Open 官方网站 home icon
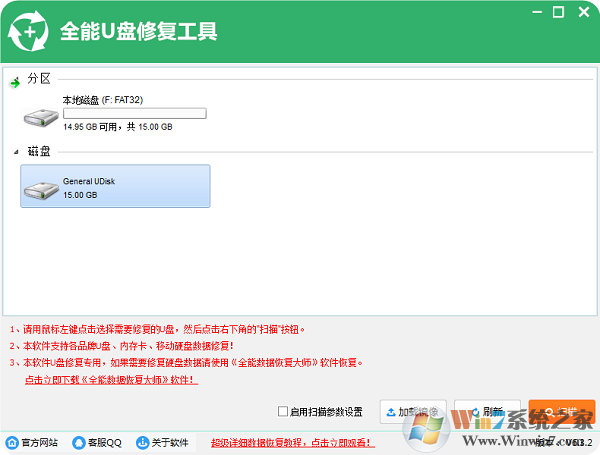This screenshot has height=455, width=600. 12,443
